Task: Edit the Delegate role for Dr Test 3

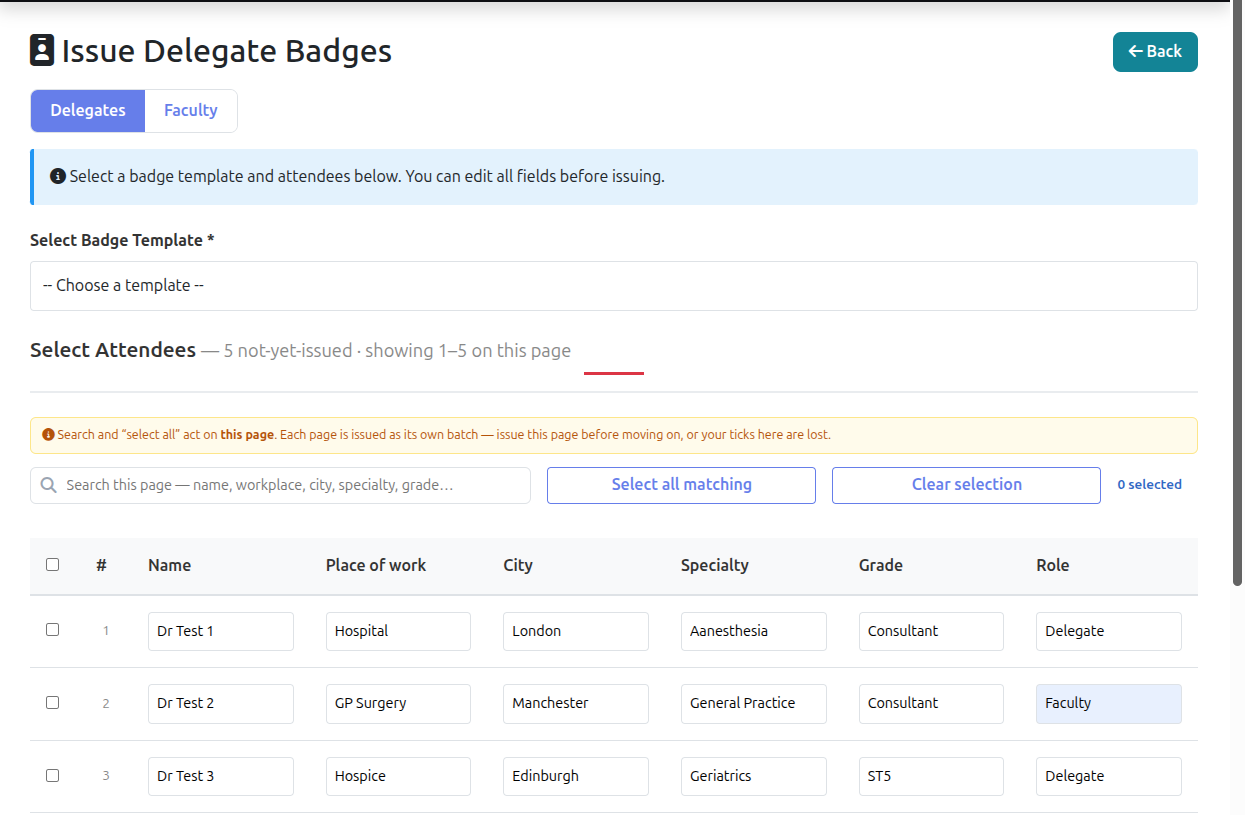Action: [1109, 777]
